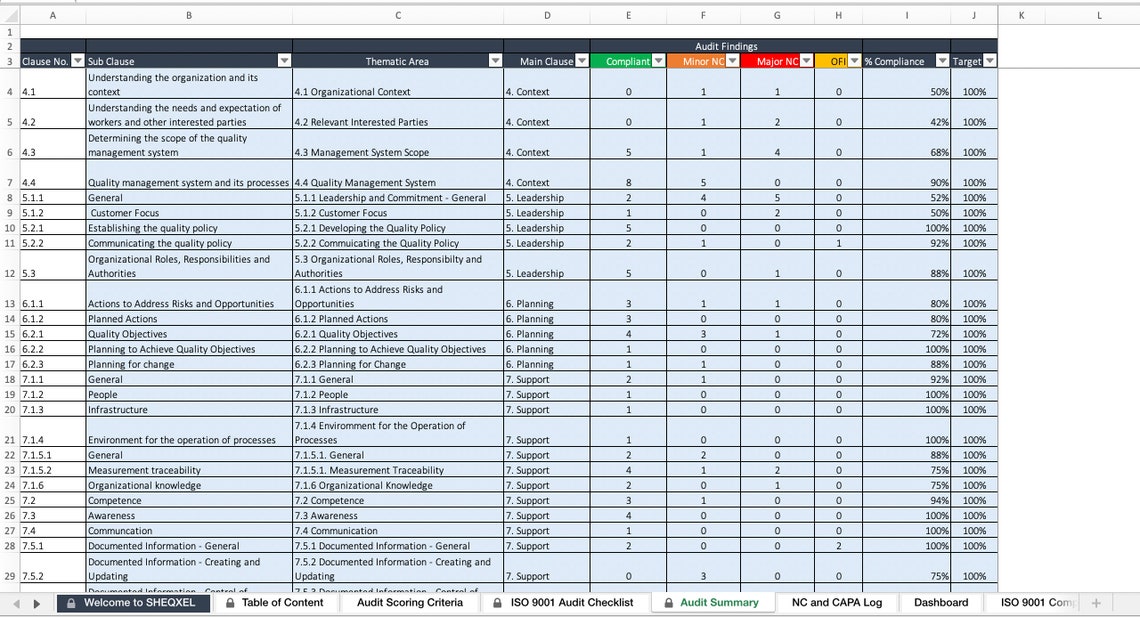Open the filter icon on the Target column

tap(988, 60)
